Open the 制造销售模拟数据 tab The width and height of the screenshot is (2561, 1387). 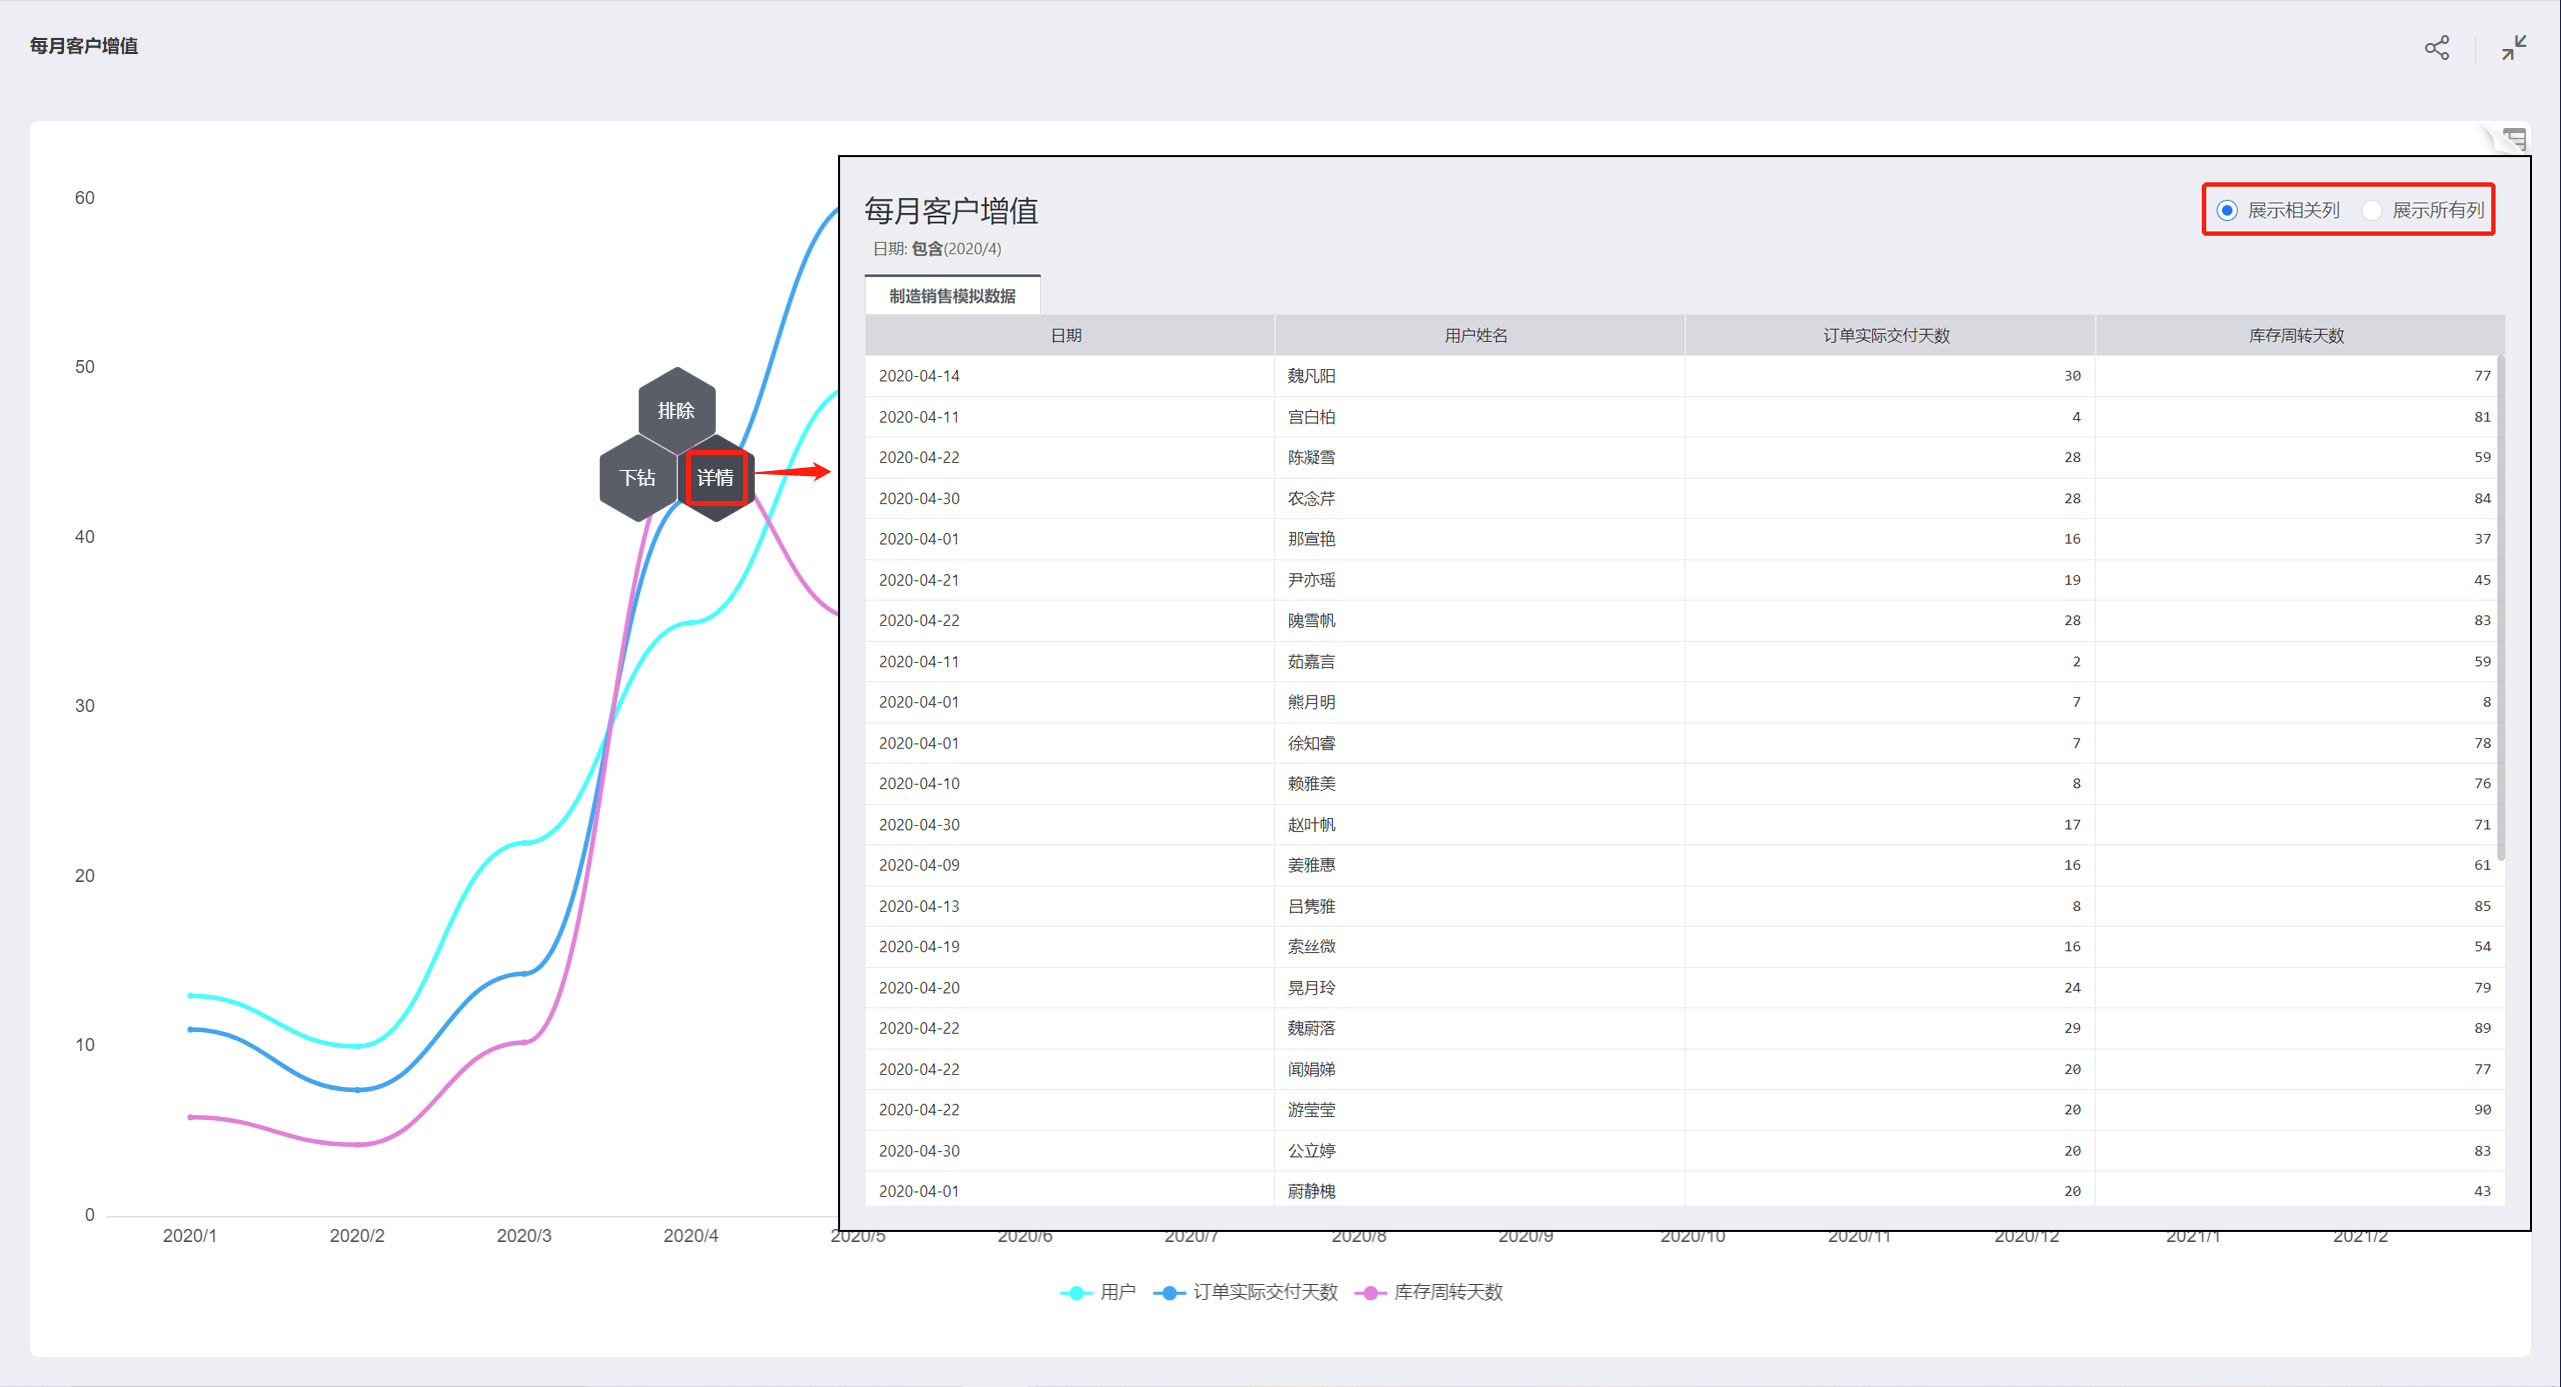click(952, 296)
